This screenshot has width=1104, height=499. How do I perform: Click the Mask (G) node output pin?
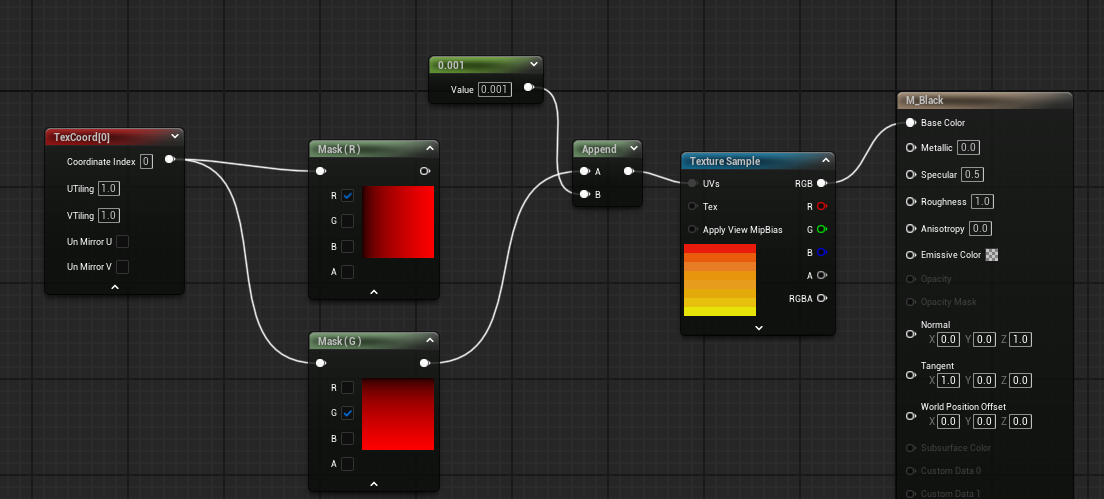[425, 363]
